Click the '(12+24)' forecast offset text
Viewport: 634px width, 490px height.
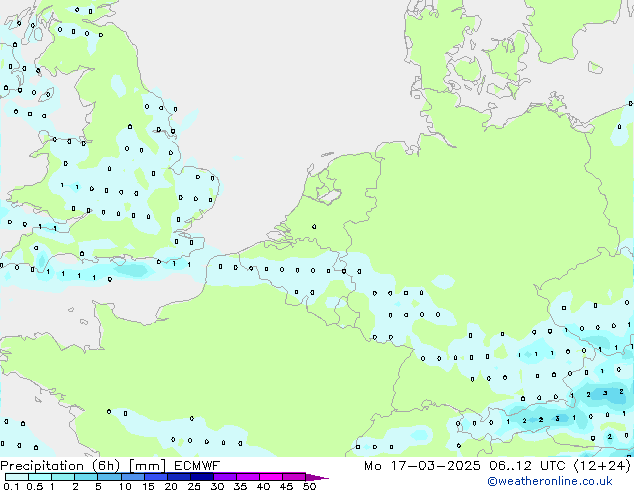(x=602, y=466)
